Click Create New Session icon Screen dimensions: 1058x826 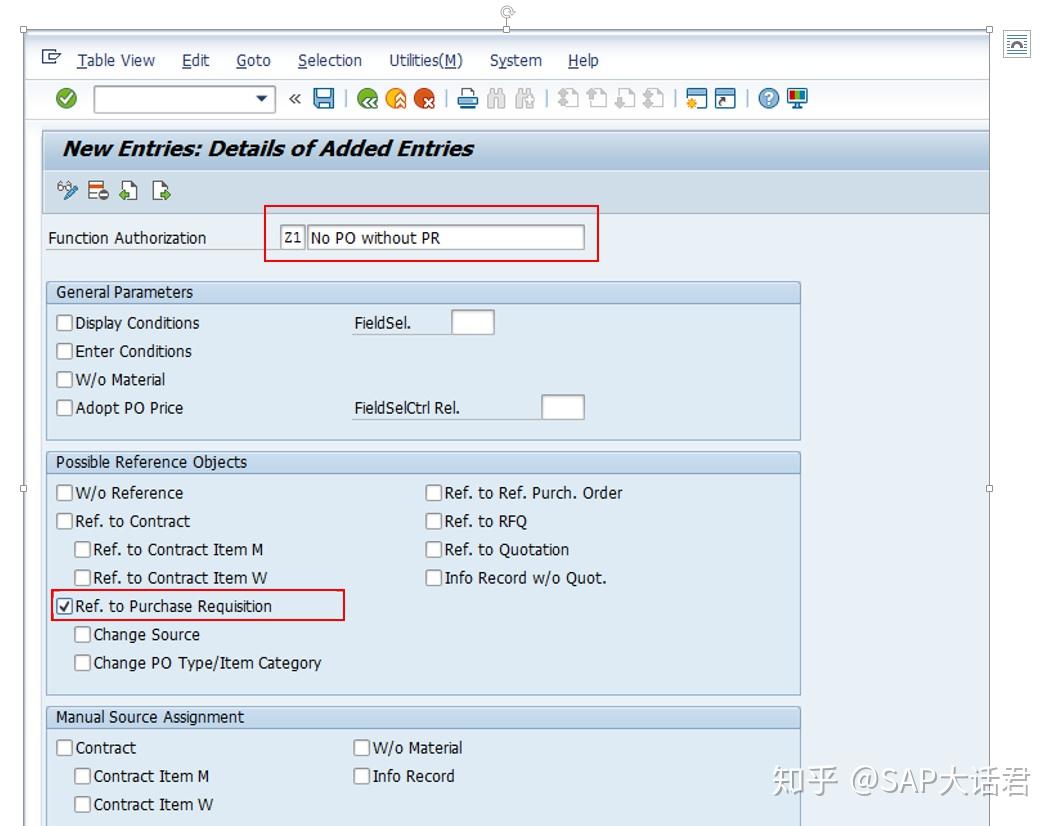coord(696,99)
